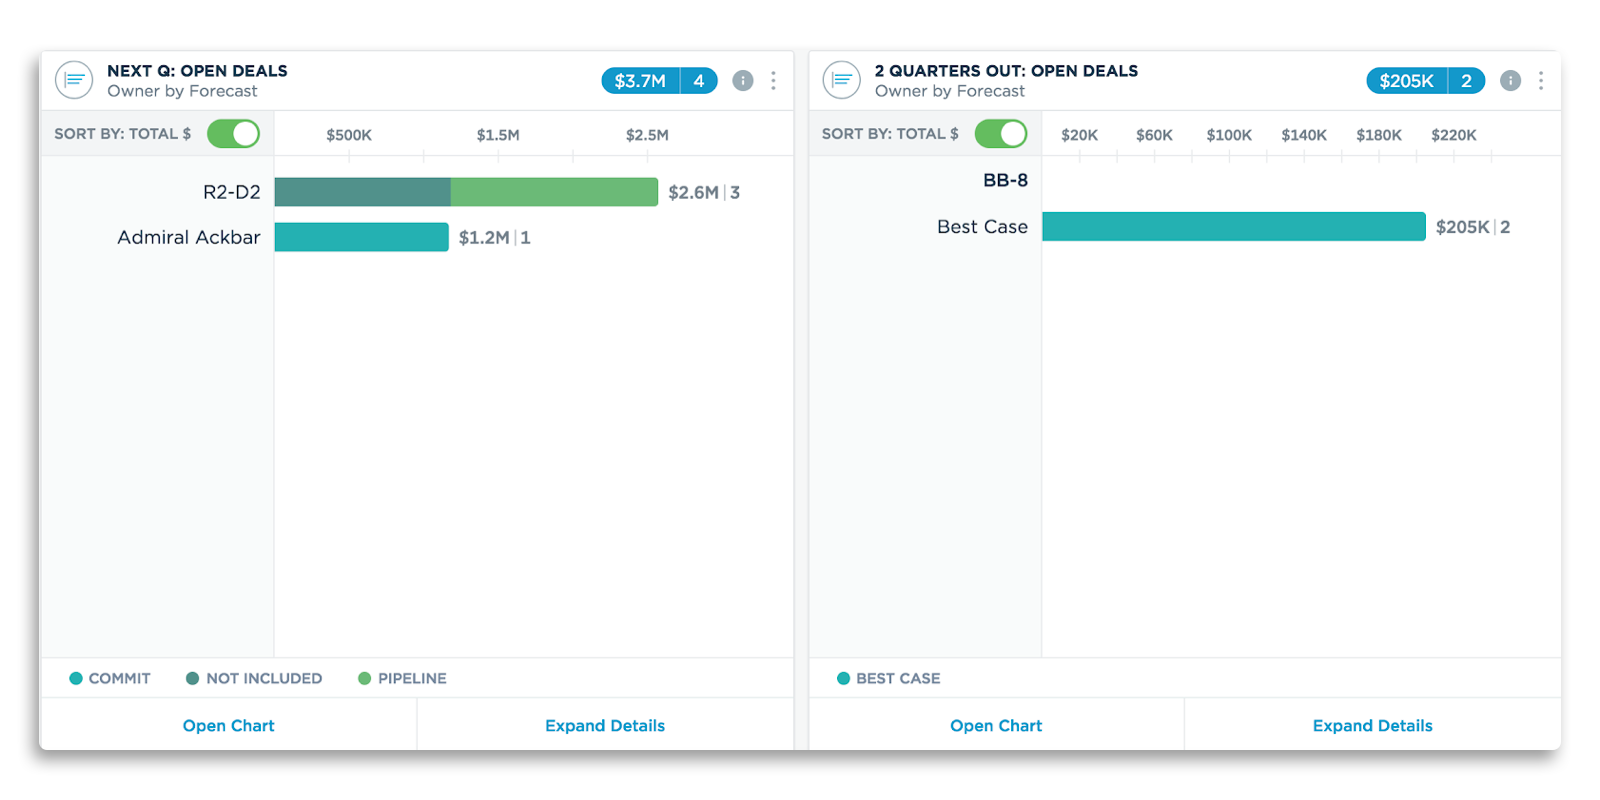This screenshot has height=800, width=1600.
Task: Select the Admiral Ackbar owner label
Action: pyautogui.click(x=189, y=237)
